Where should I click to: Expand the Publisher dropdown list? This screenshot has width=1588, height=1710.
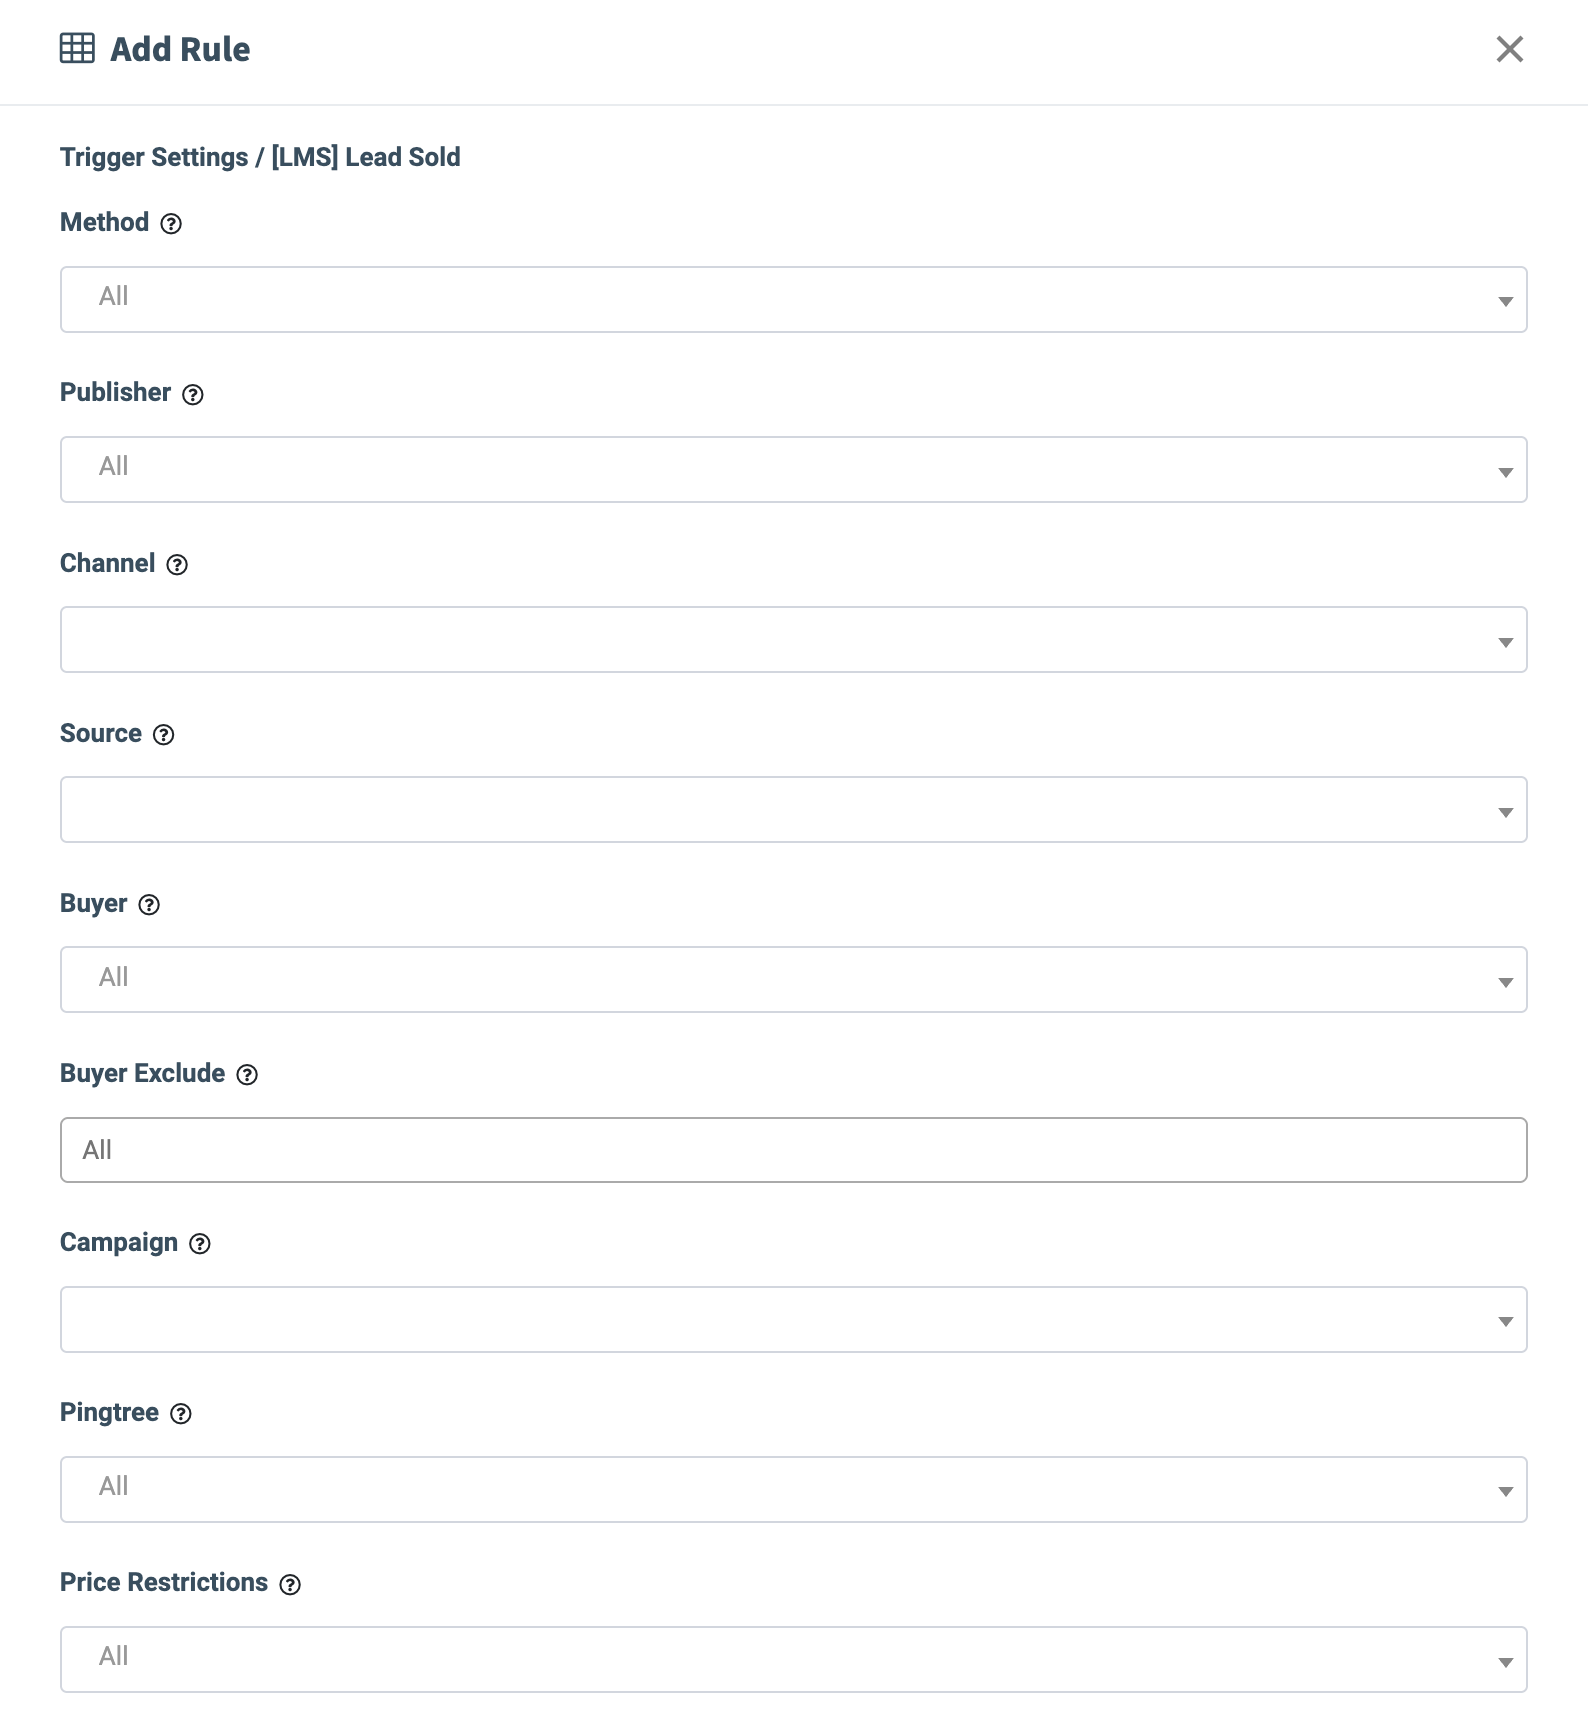(x=794, y=469)
